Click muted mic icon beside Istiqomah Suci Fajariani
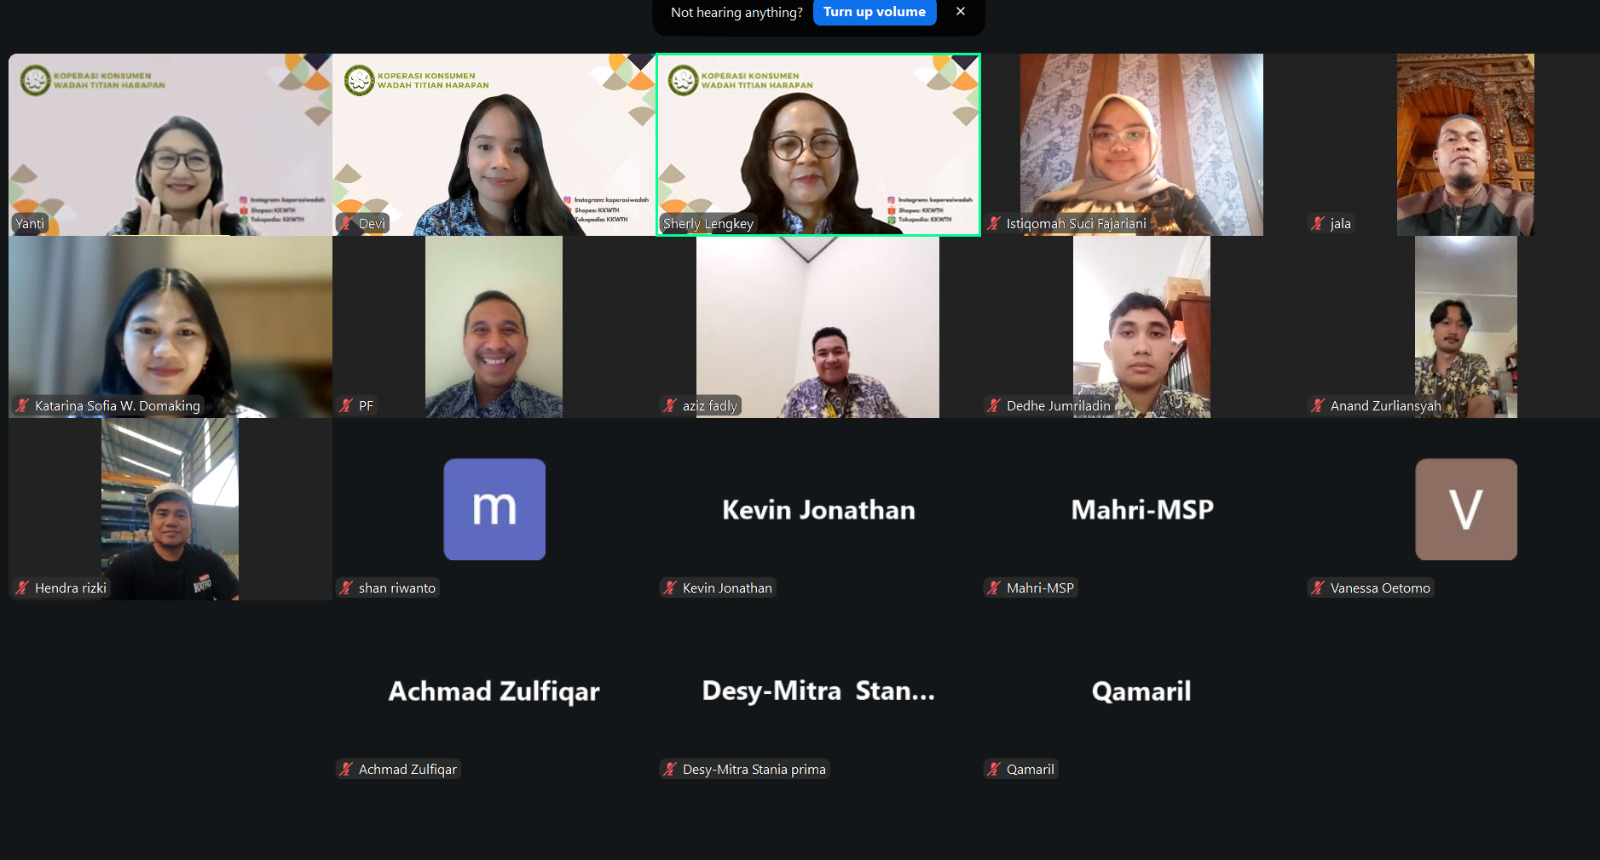 (994, 224)
